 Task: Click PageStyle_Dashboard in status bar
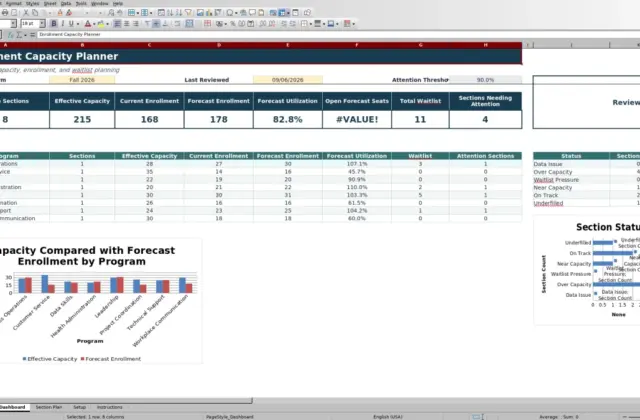point(230,417)
